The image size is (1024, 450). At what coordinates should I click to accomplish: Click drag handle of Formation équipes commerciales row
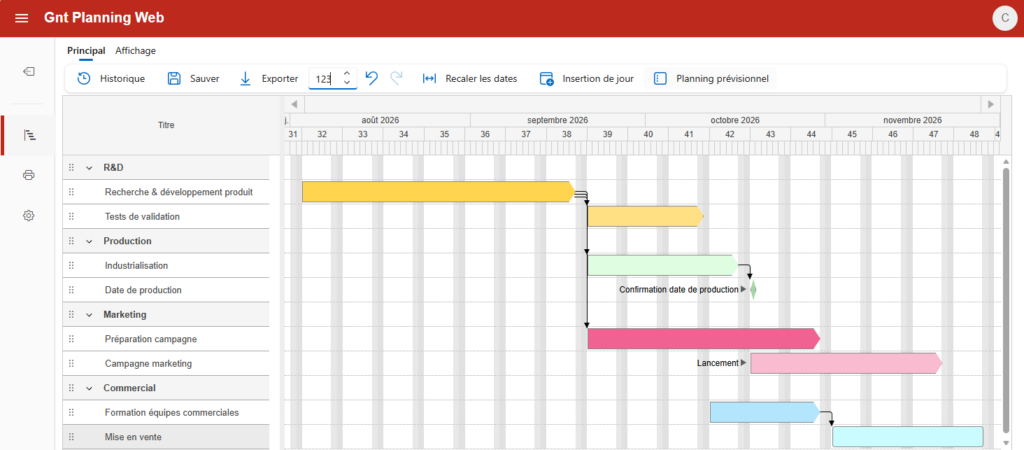click(71, 413)
